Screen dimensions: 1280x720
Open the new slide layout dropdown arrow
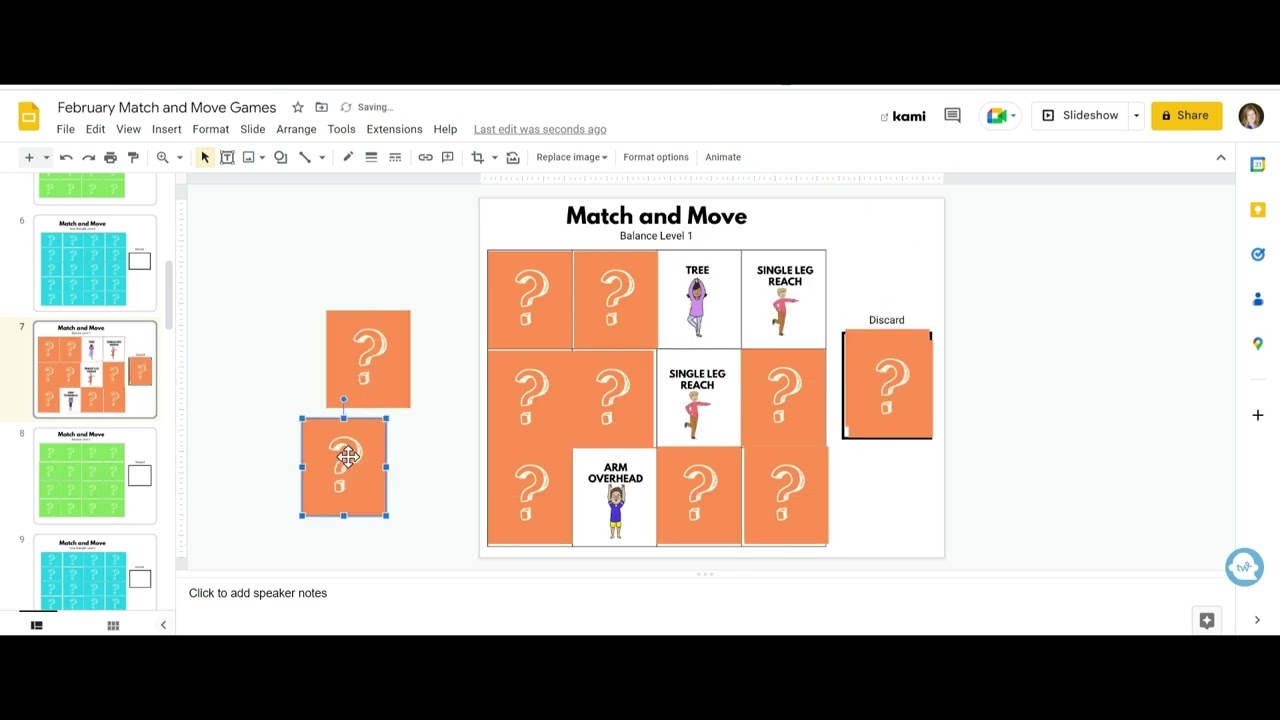(x=46, y=157)
